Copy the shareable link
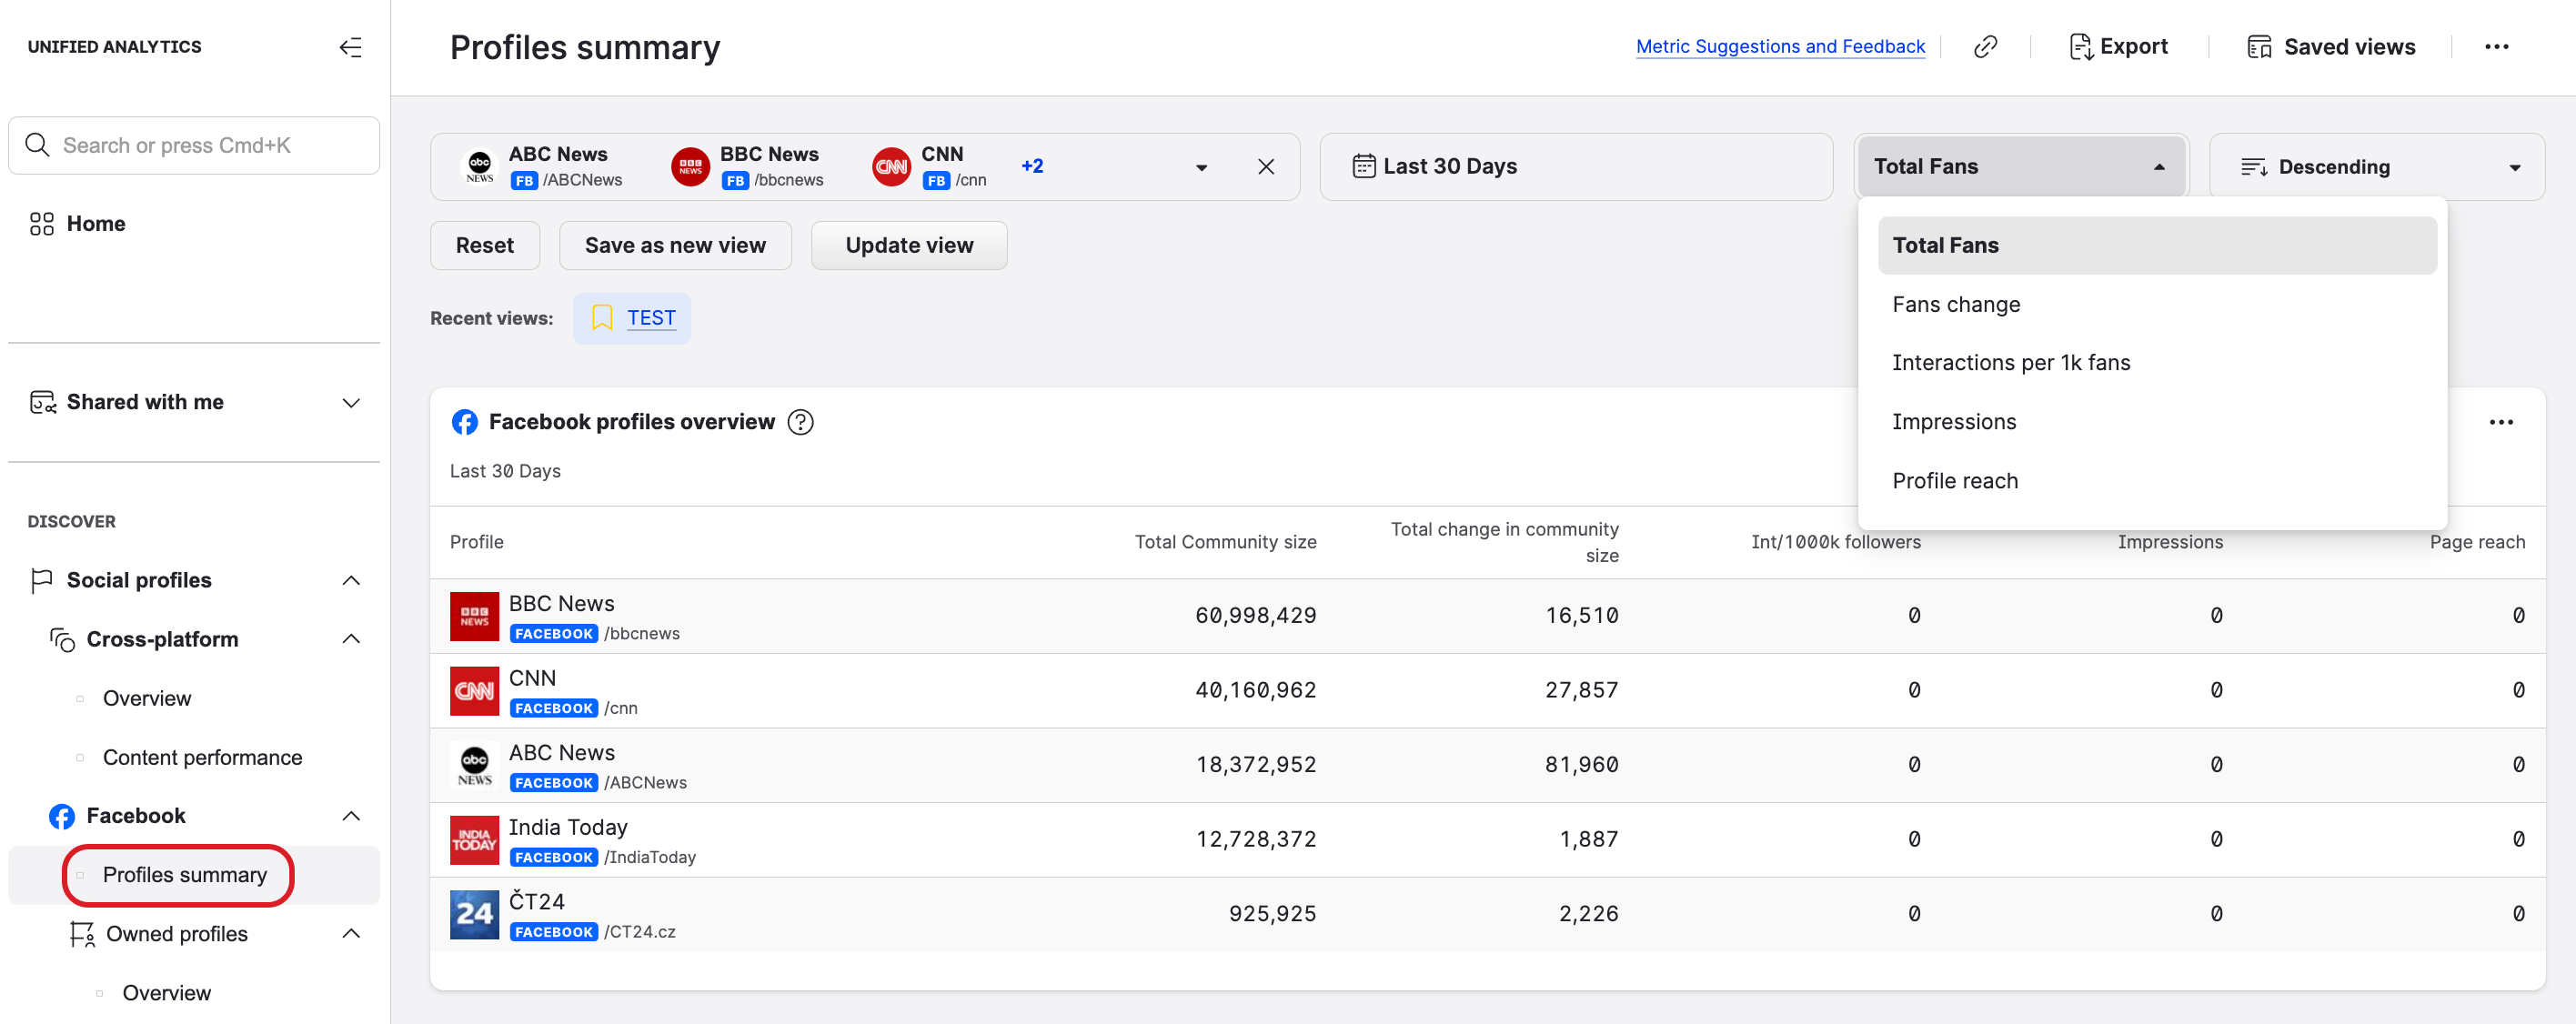This screenshot has height=1024, width=2576. [1986, 46]
